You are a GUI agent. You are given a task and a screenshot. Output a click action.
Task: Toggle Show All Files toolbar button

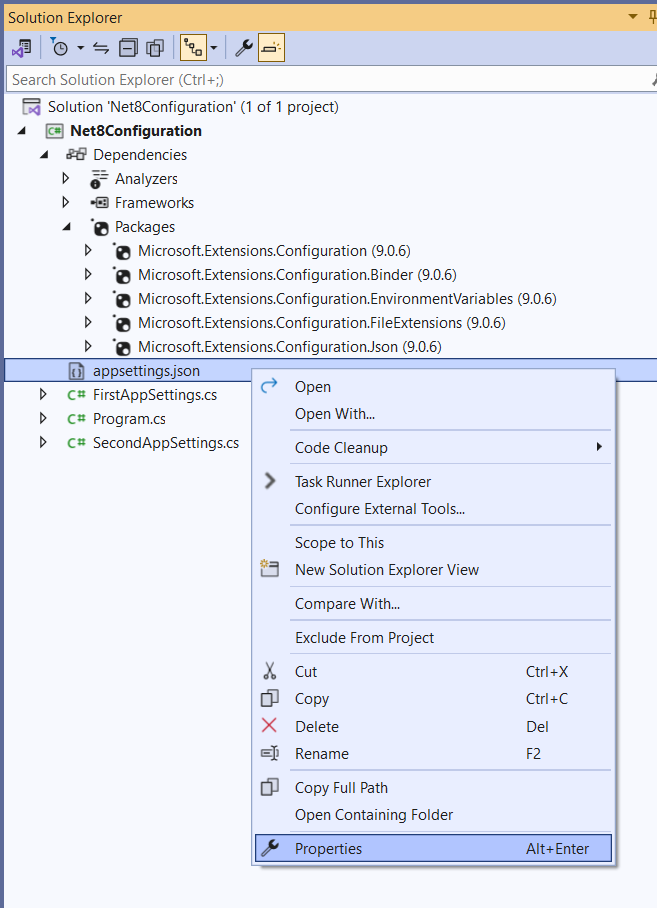tap(155, 48)
